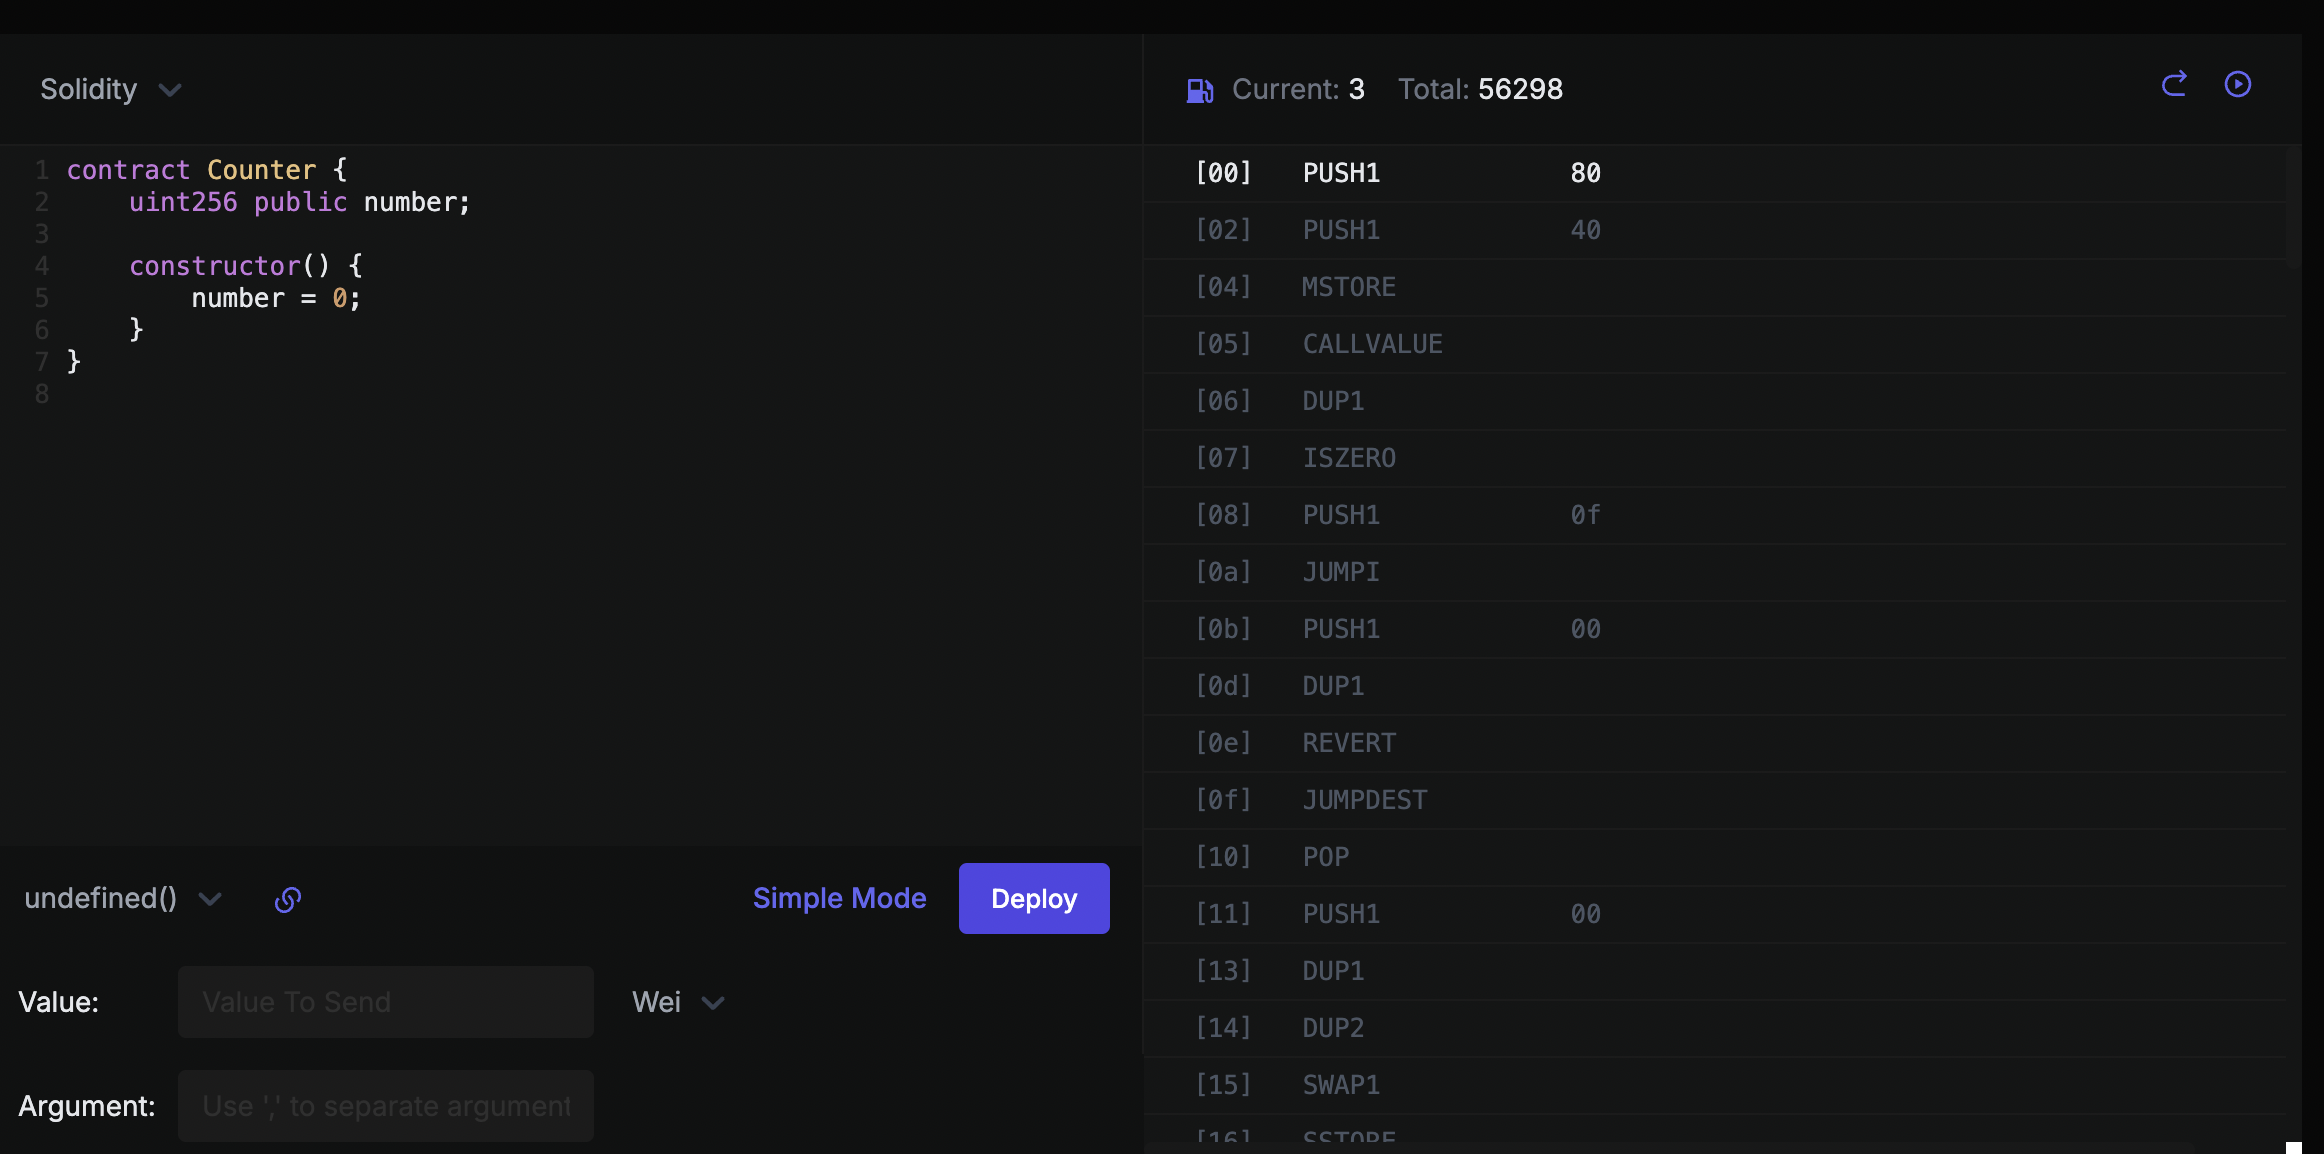Click the Total gas value 56298
Image resolution: width=2324 pixels, height=1154 pixels.
point(1520,89)
